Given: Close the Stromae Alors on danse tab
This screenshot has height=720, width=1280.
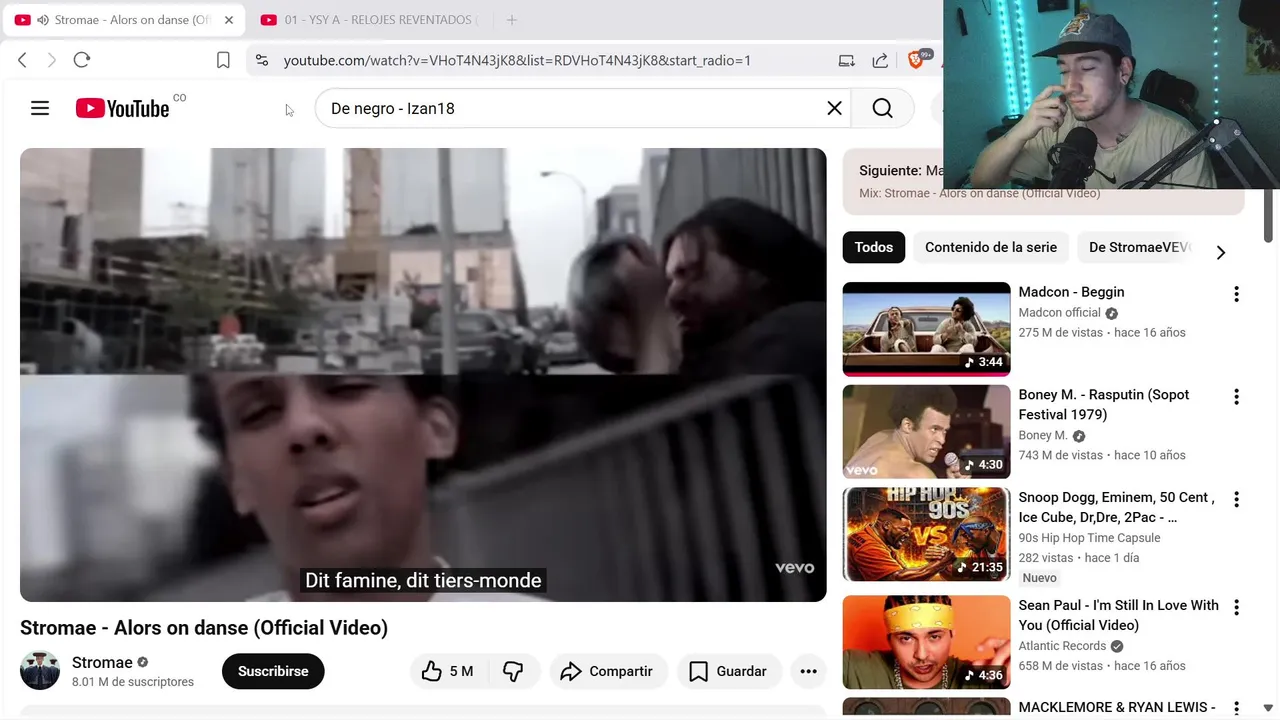Looking at the screenshot, I should coord(229,20).
